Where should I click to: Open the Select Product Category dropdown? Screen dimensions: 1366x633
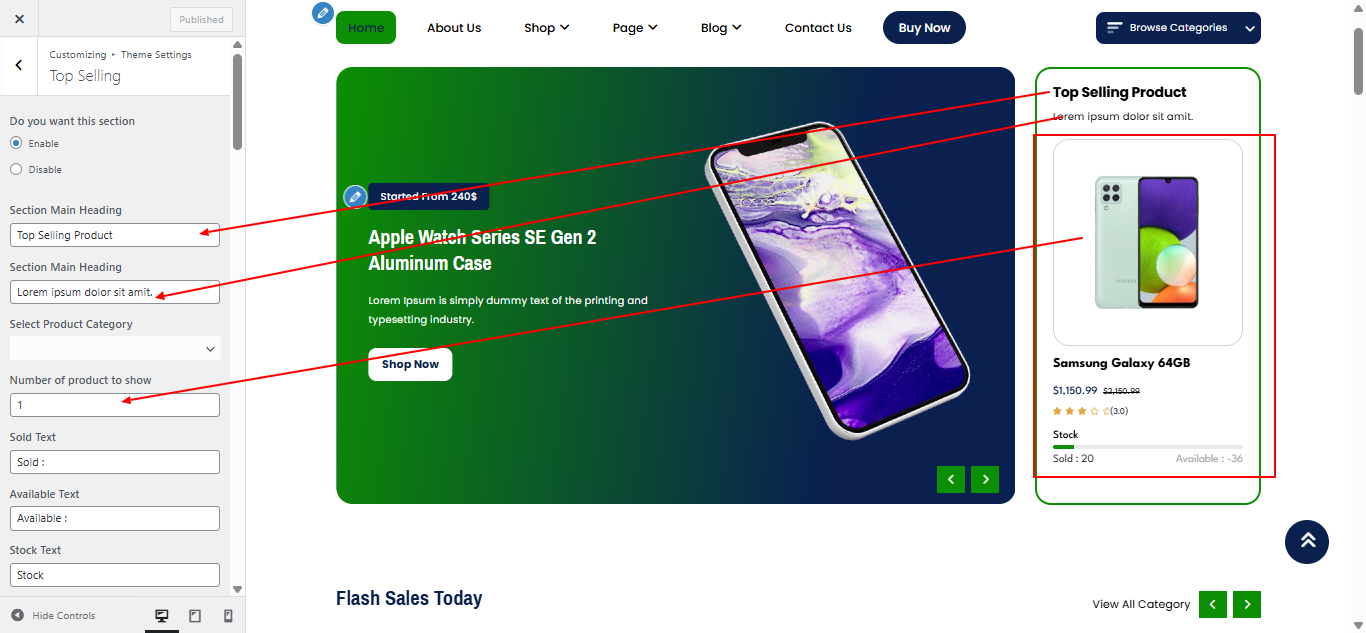(x=115, y=348)
